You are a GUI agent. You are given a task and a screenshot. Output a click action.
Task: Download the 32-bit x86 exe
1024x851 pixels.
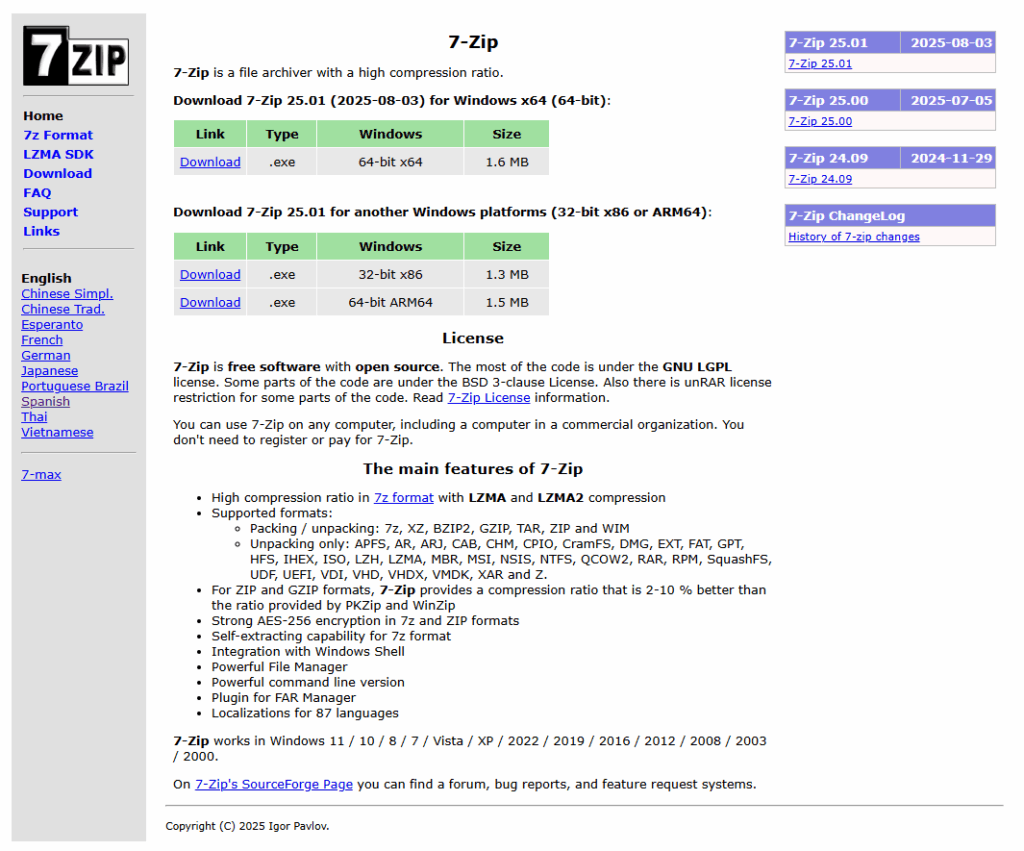tap(209, 274)
